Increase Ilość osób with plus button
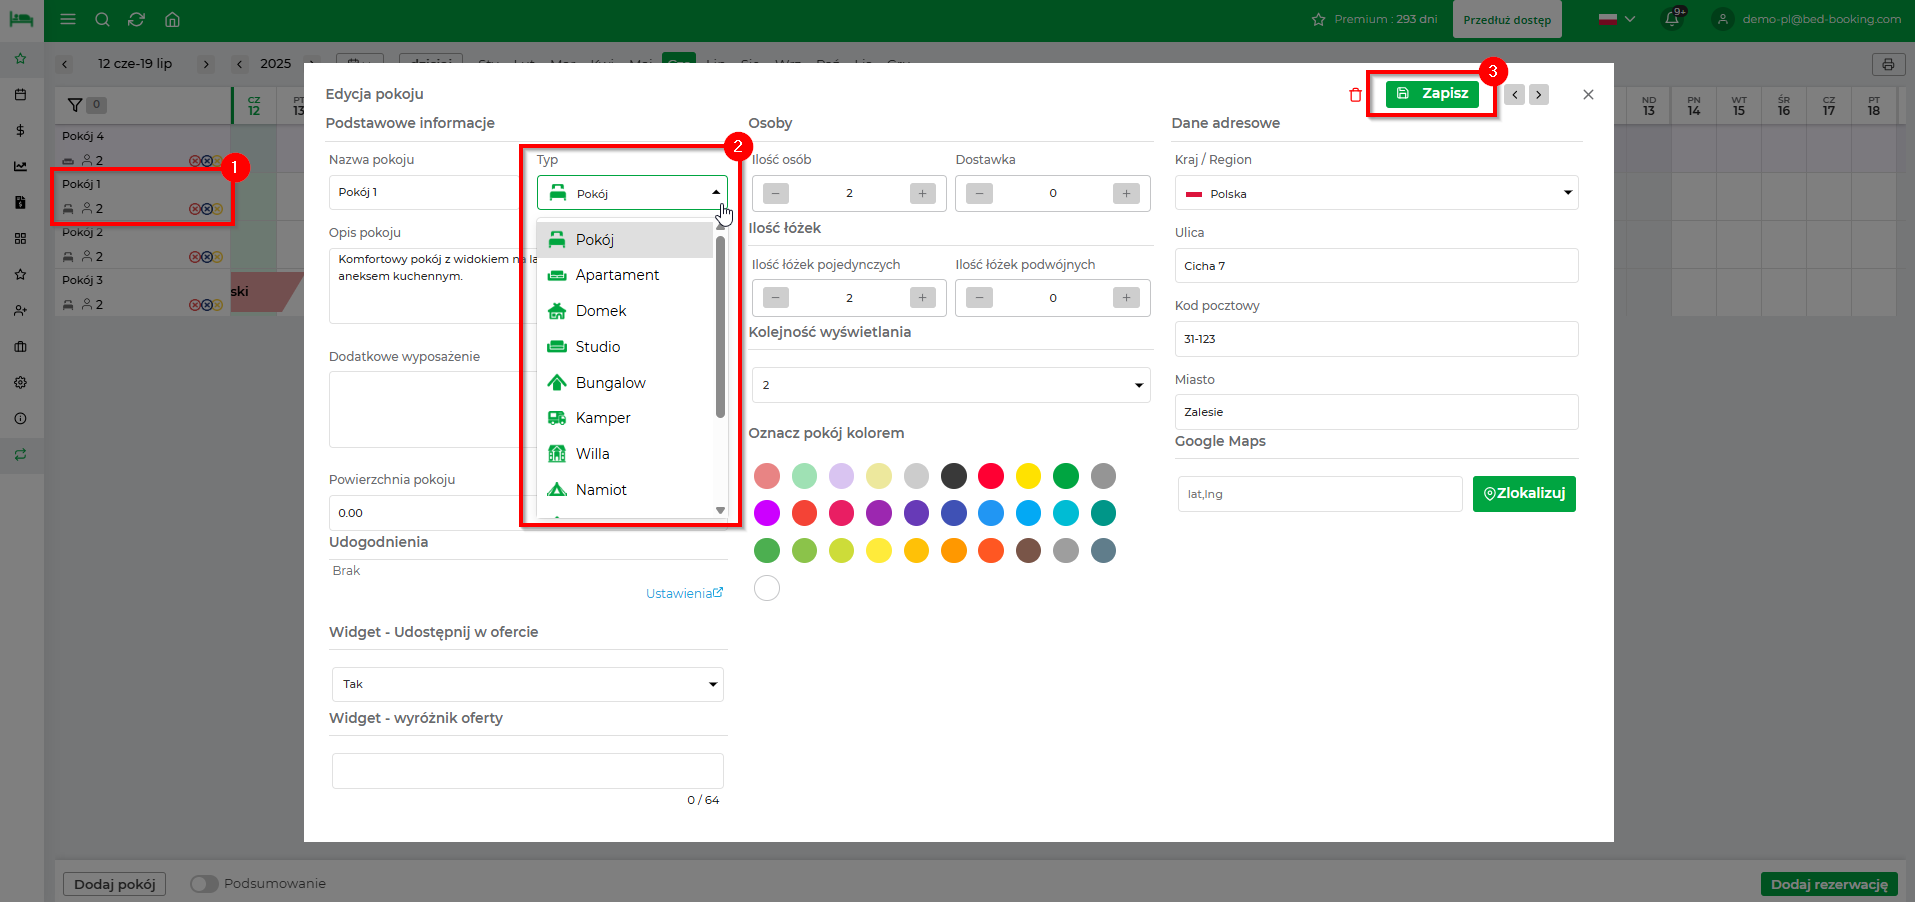The height and width of the screenshot is (902, 1915). (x=923, y=194)
